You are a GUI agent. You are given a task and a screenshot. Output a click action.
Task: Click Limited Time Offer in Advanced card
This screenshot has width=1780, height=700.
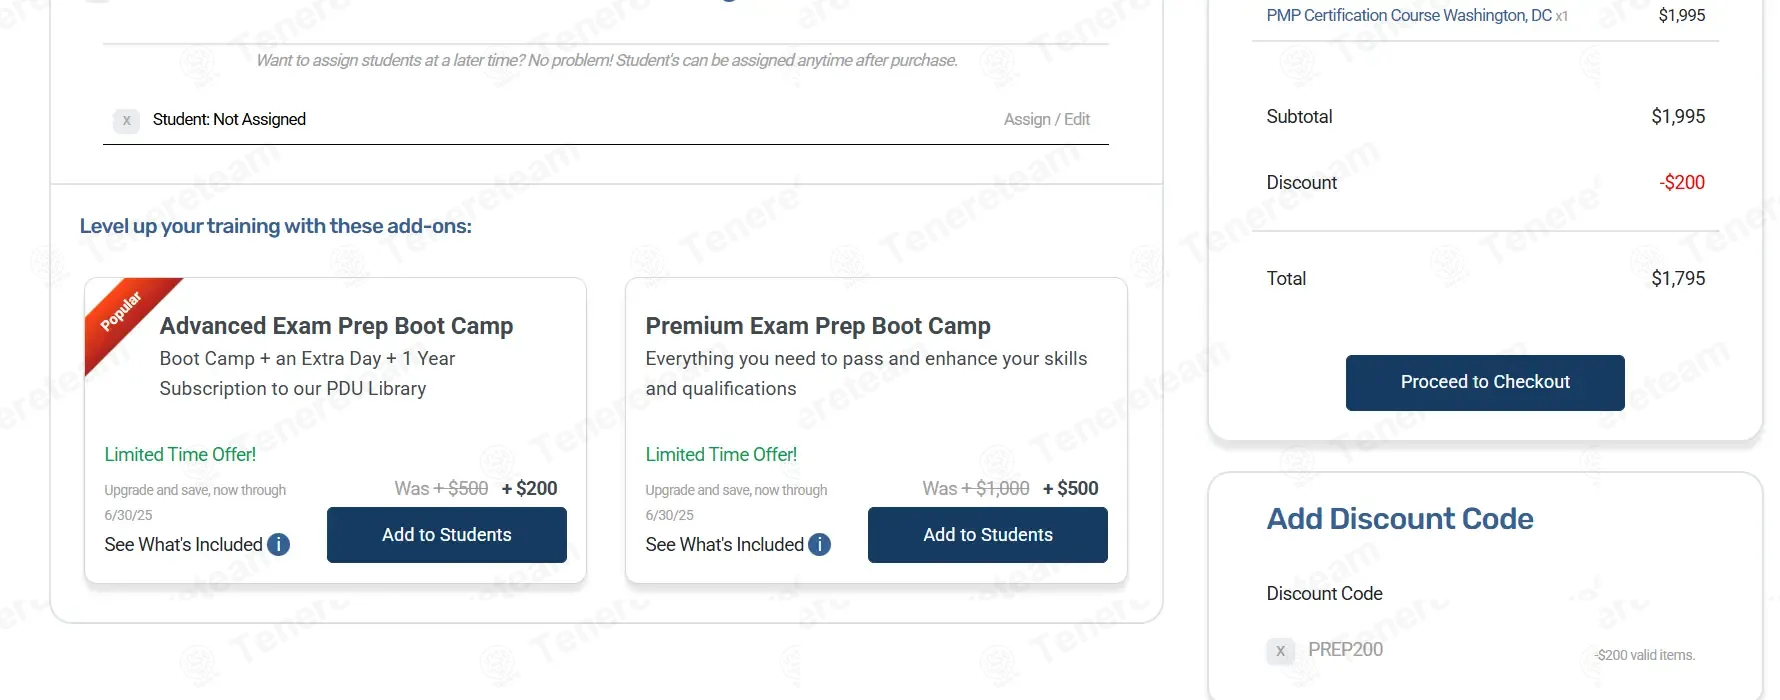(180, 455)
